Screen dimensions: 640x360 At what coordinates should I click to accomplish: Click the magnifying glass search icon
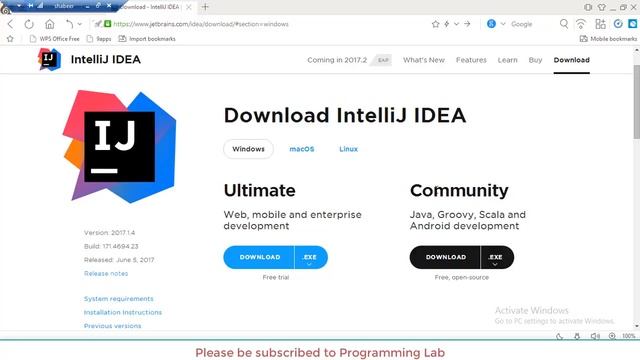coord(564,24)
